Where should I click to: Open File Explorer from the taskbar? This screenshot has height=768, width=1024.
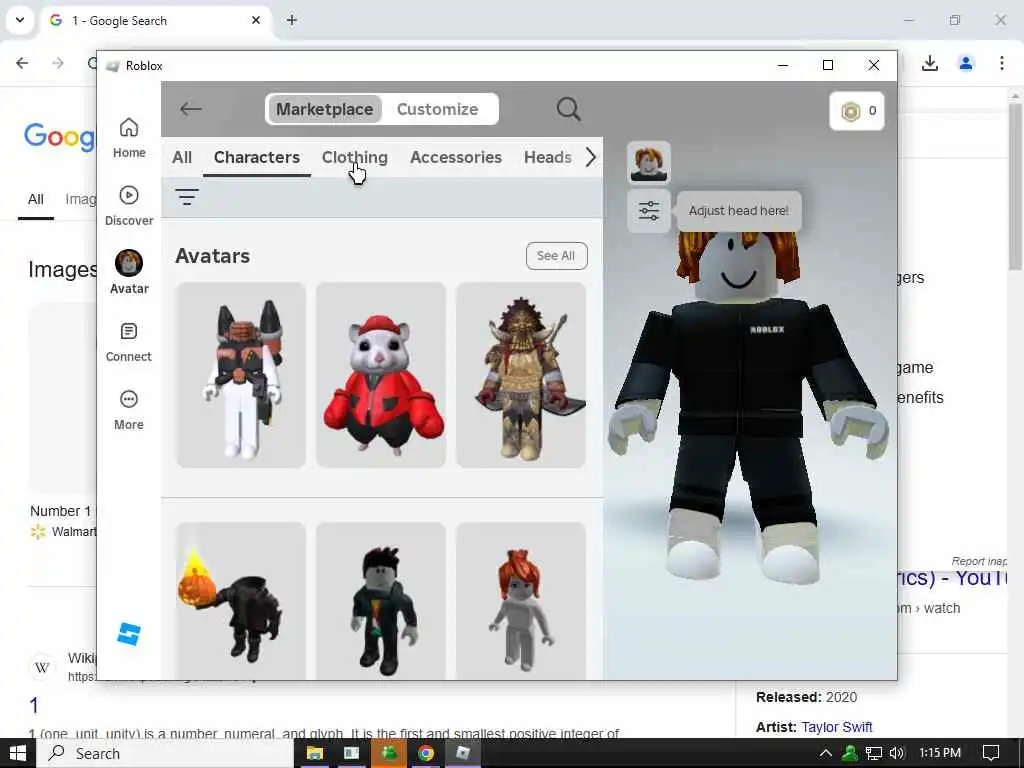(315, 754)
